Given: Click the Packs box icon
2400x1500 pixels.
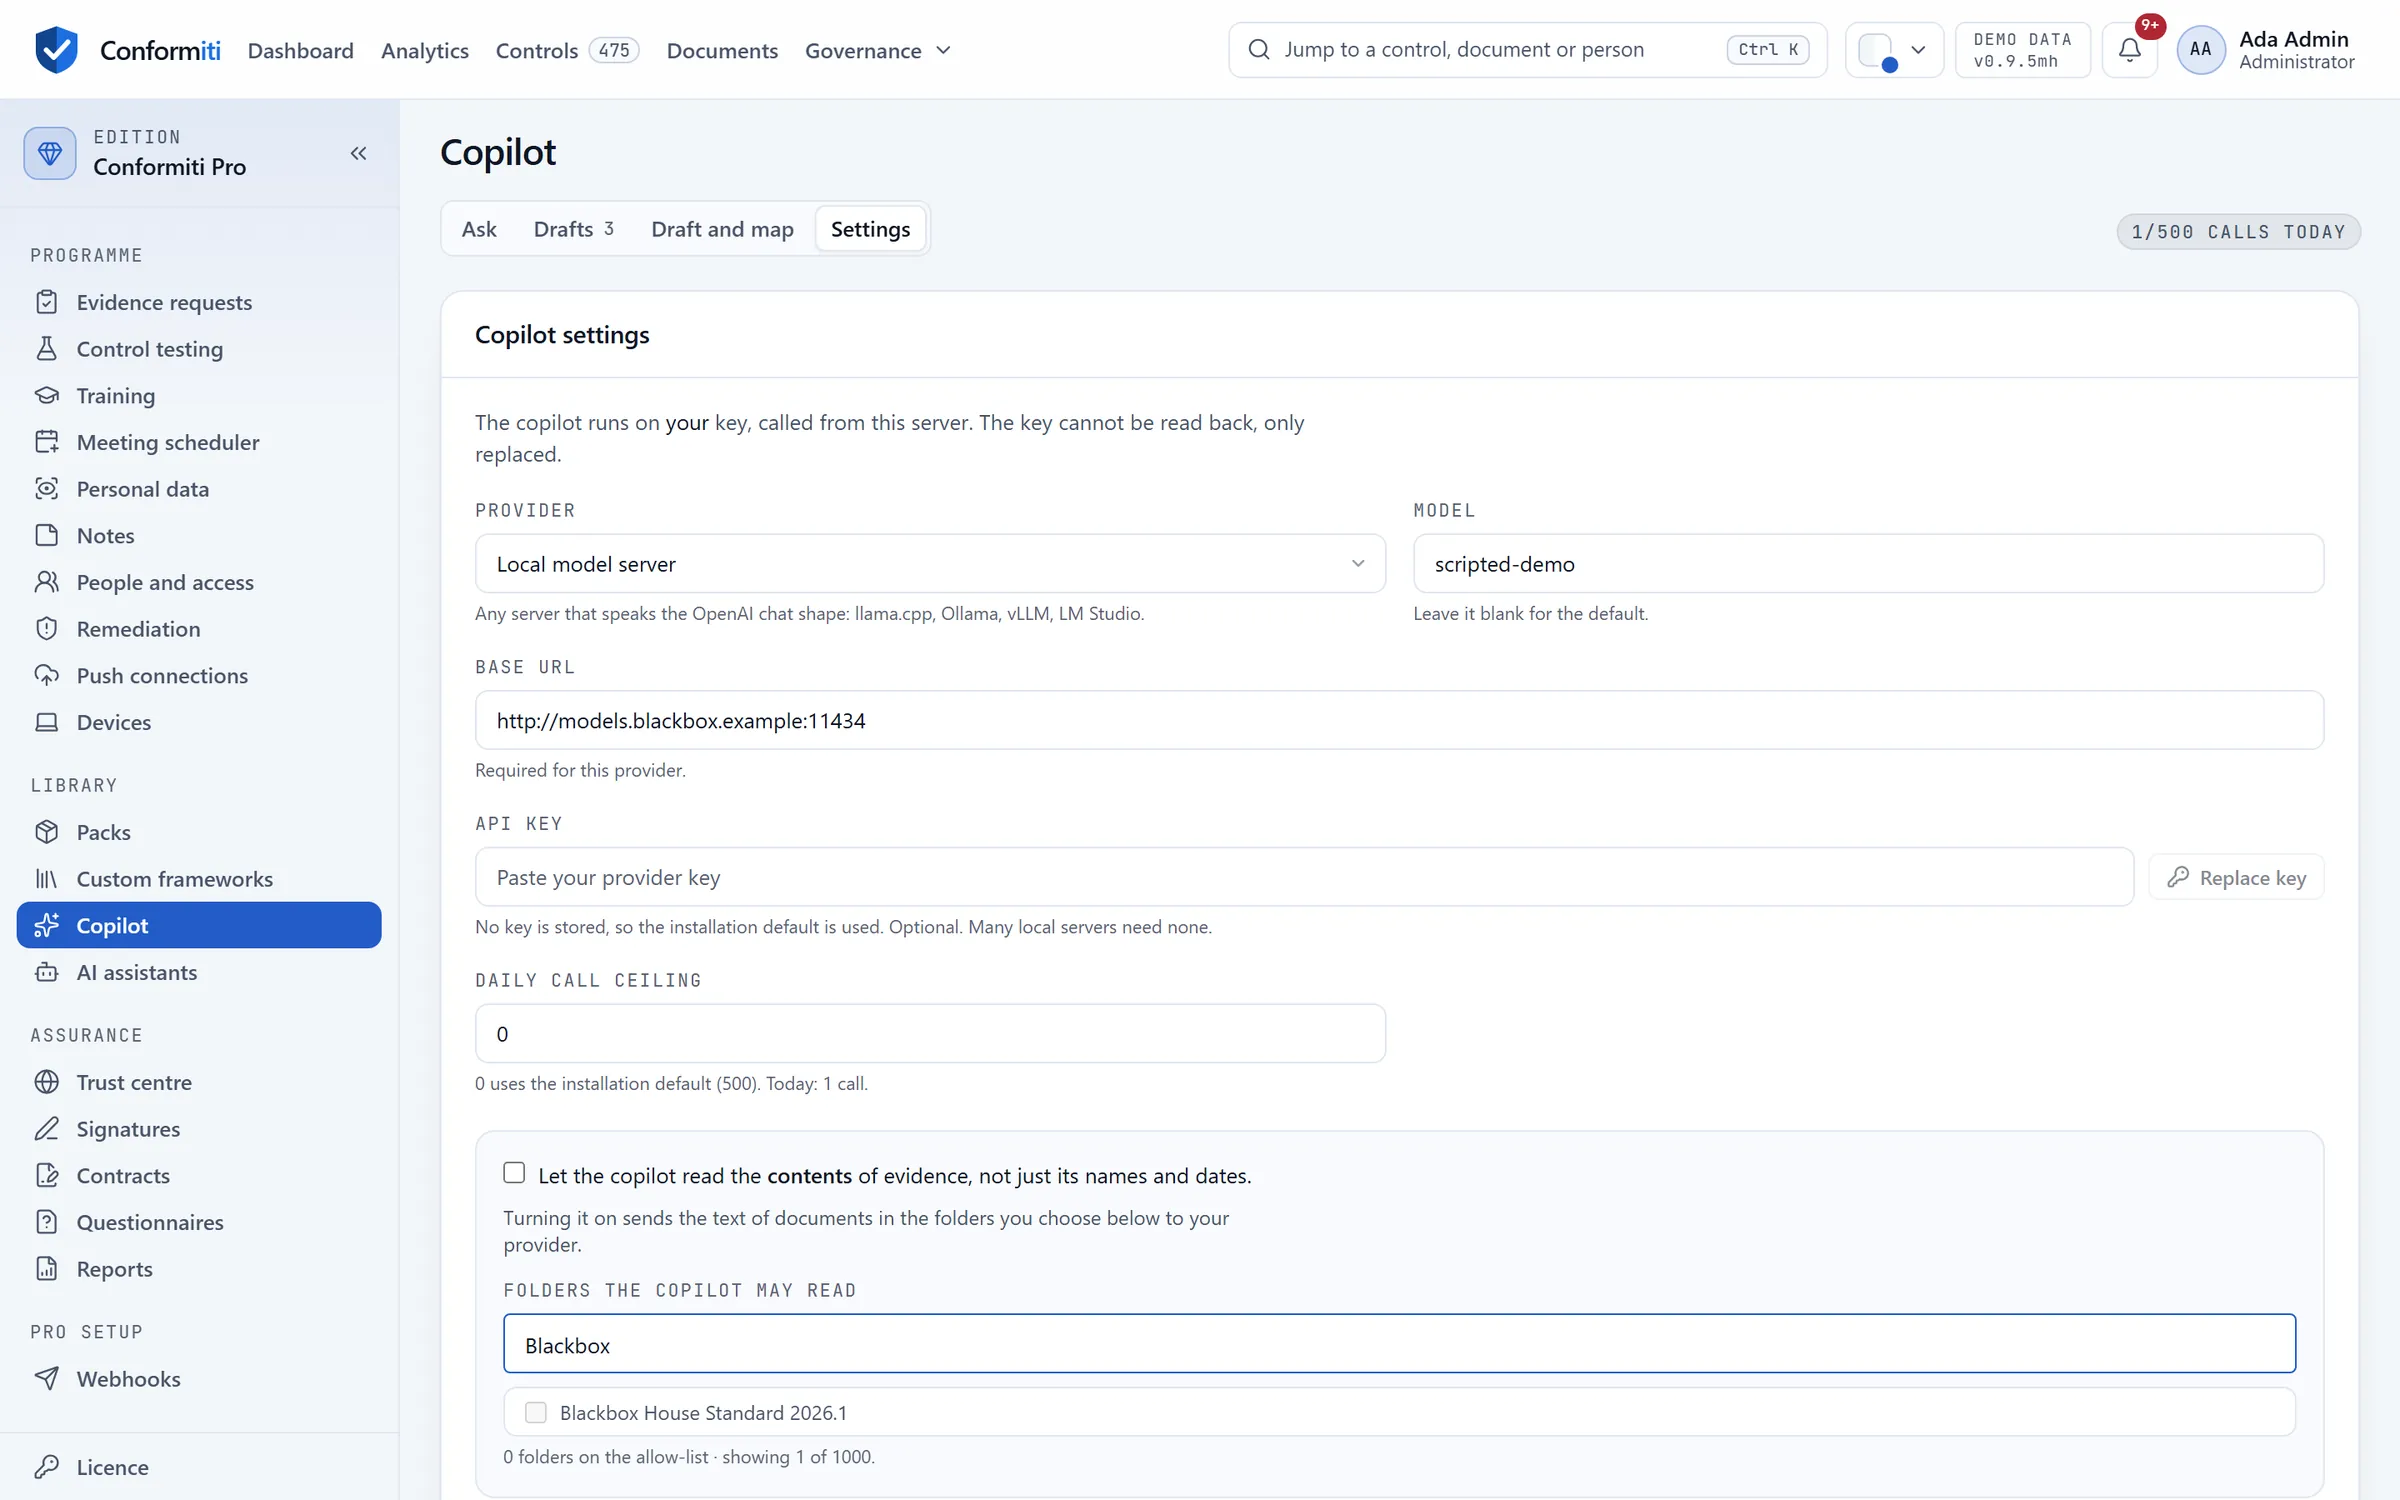Looking at the screenshot, I should click(x=47, y=832).
